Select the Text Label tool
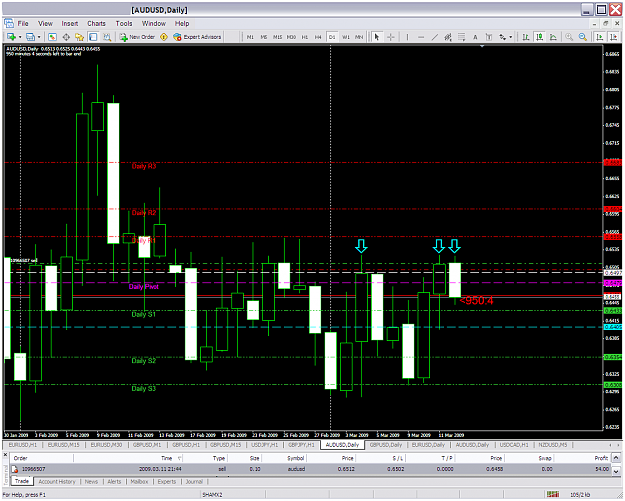Image resolution: width=625 pixels, height=501 pixels. coord(489,37)
